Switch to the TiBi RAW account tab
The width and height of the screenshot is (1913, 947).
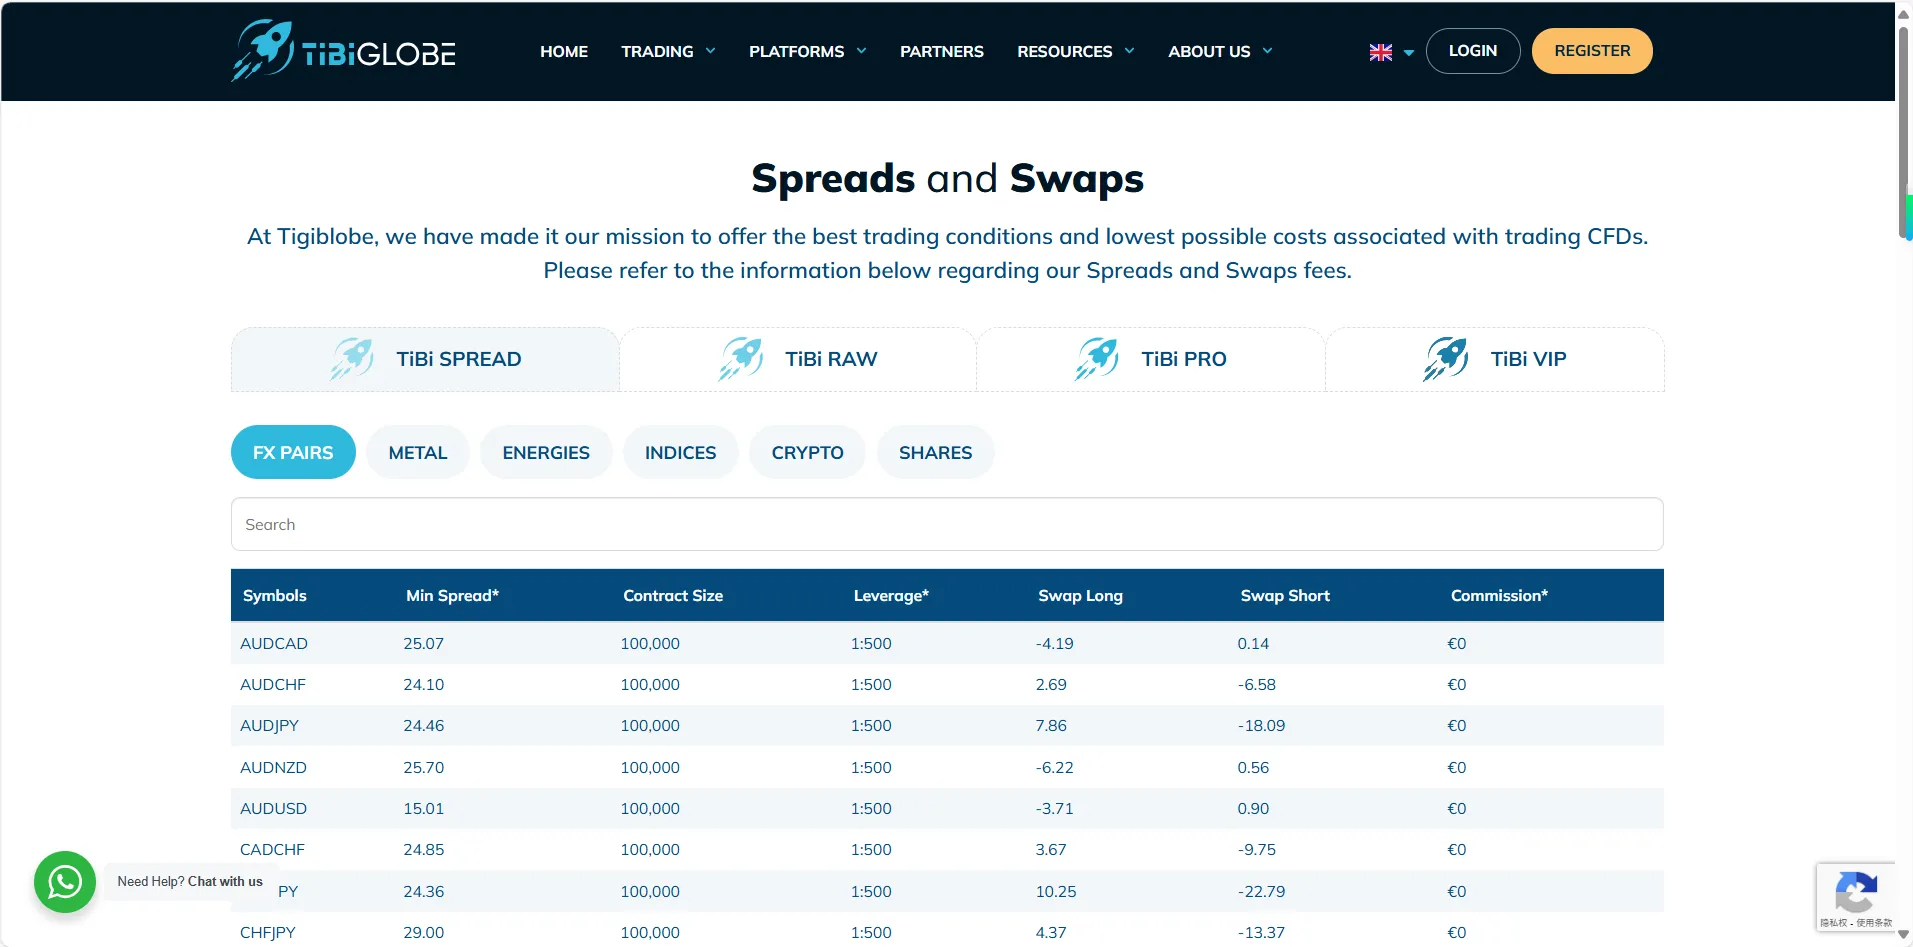tap(798, 359)
